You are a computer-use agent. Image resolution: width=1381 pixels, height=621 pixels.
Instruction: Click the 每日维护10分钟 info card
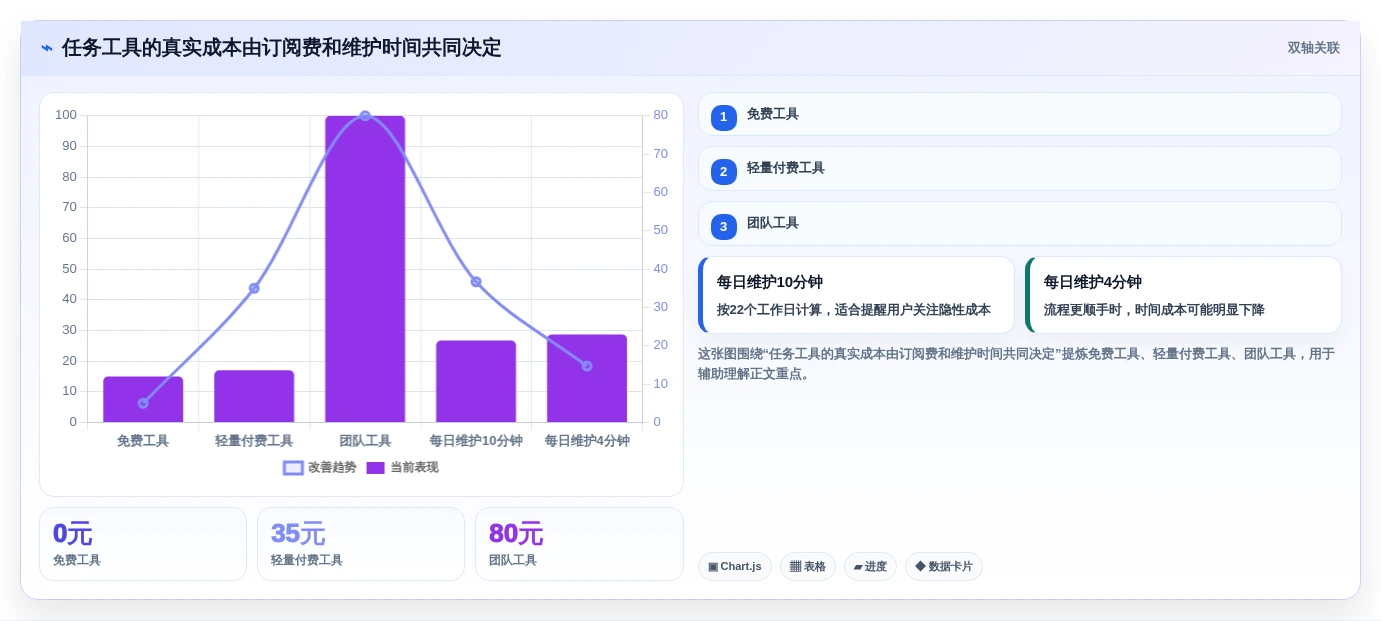856,295
